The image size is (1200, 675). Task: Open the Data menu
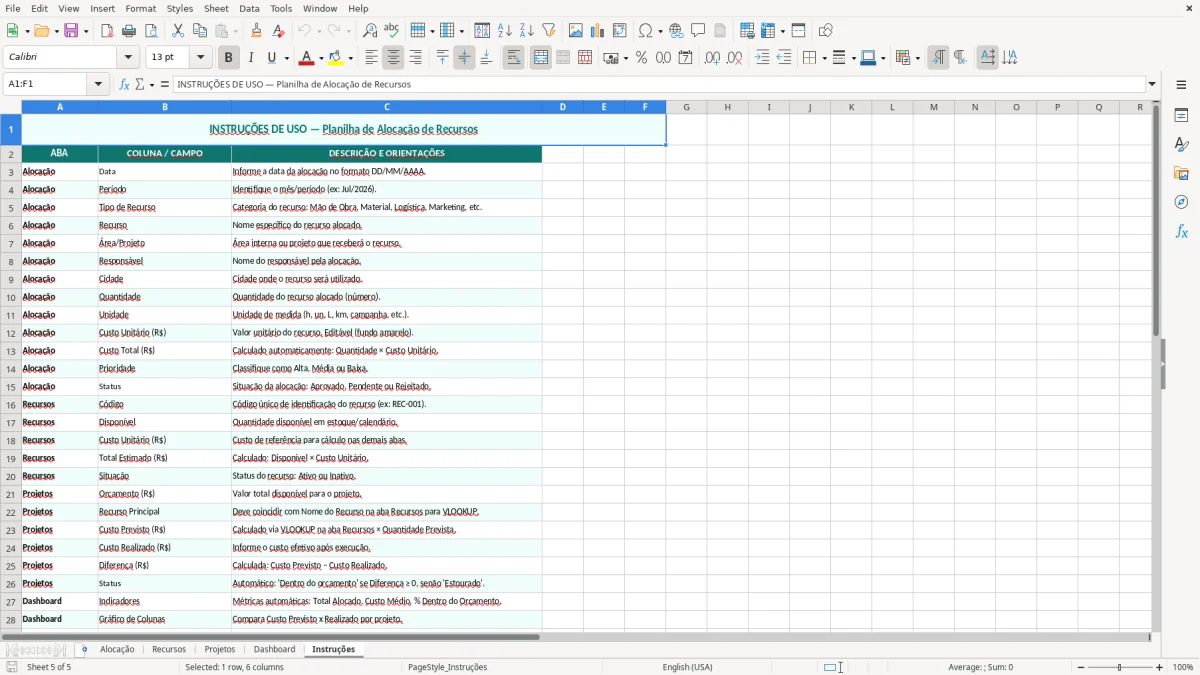(249, 8)
